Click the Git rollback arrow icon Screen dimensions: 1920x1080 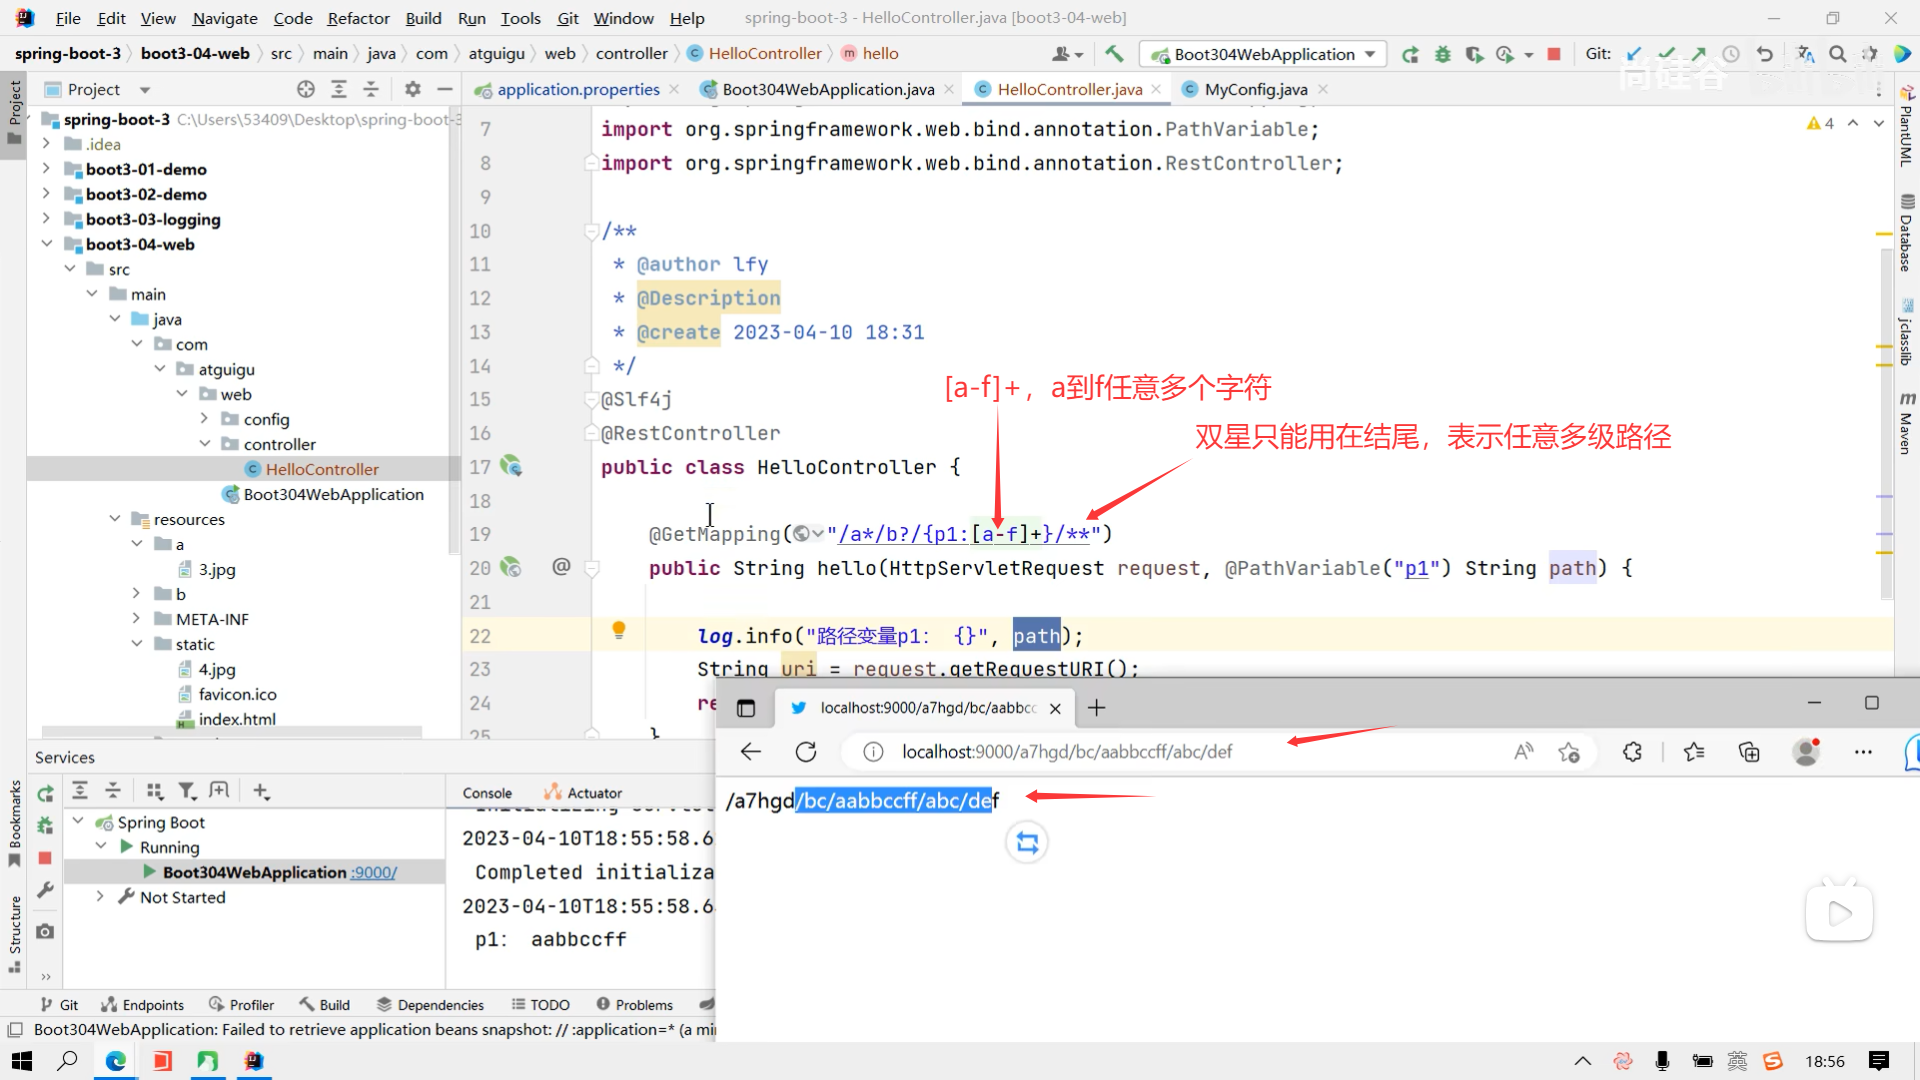tap(1765, 54)
